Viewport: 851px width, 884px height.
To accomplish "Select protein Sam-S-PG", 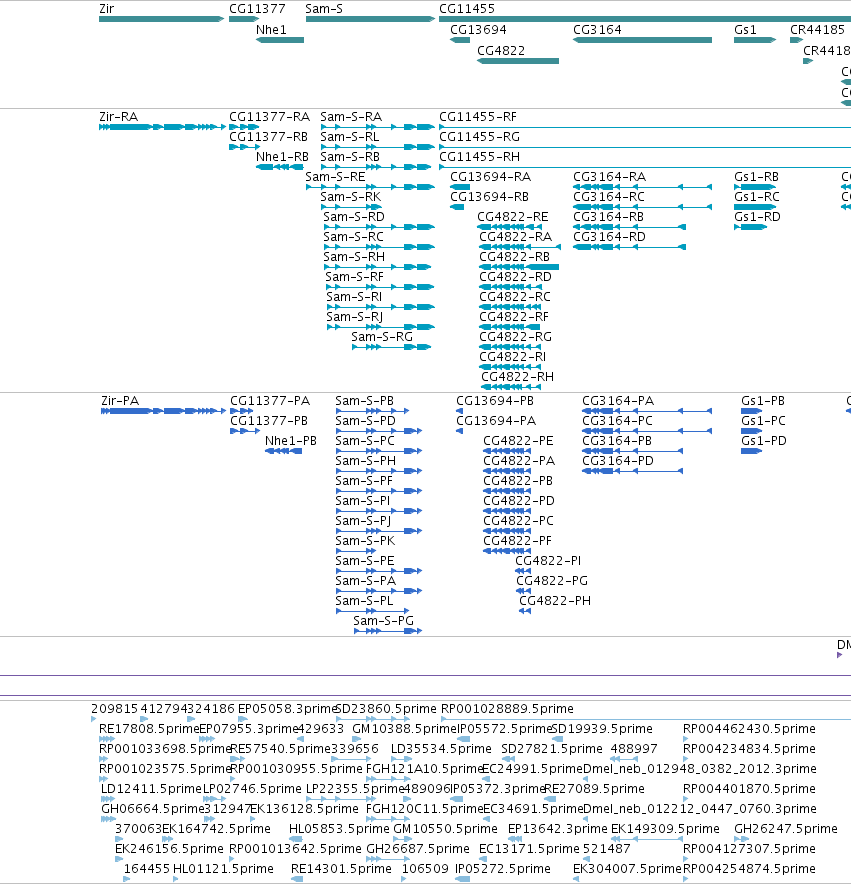I will (387, 631).
